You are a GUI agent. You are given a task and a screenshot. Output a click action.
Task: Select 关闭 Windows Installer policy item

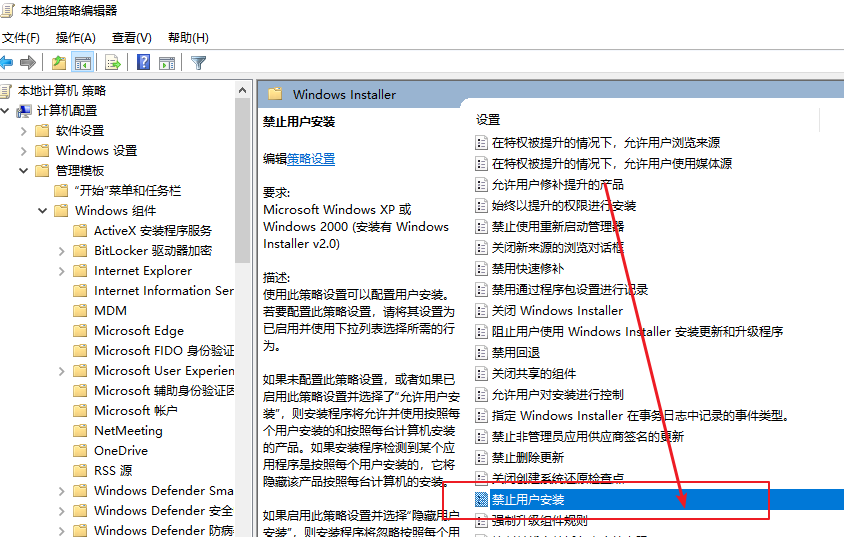(x=556, y=311)
